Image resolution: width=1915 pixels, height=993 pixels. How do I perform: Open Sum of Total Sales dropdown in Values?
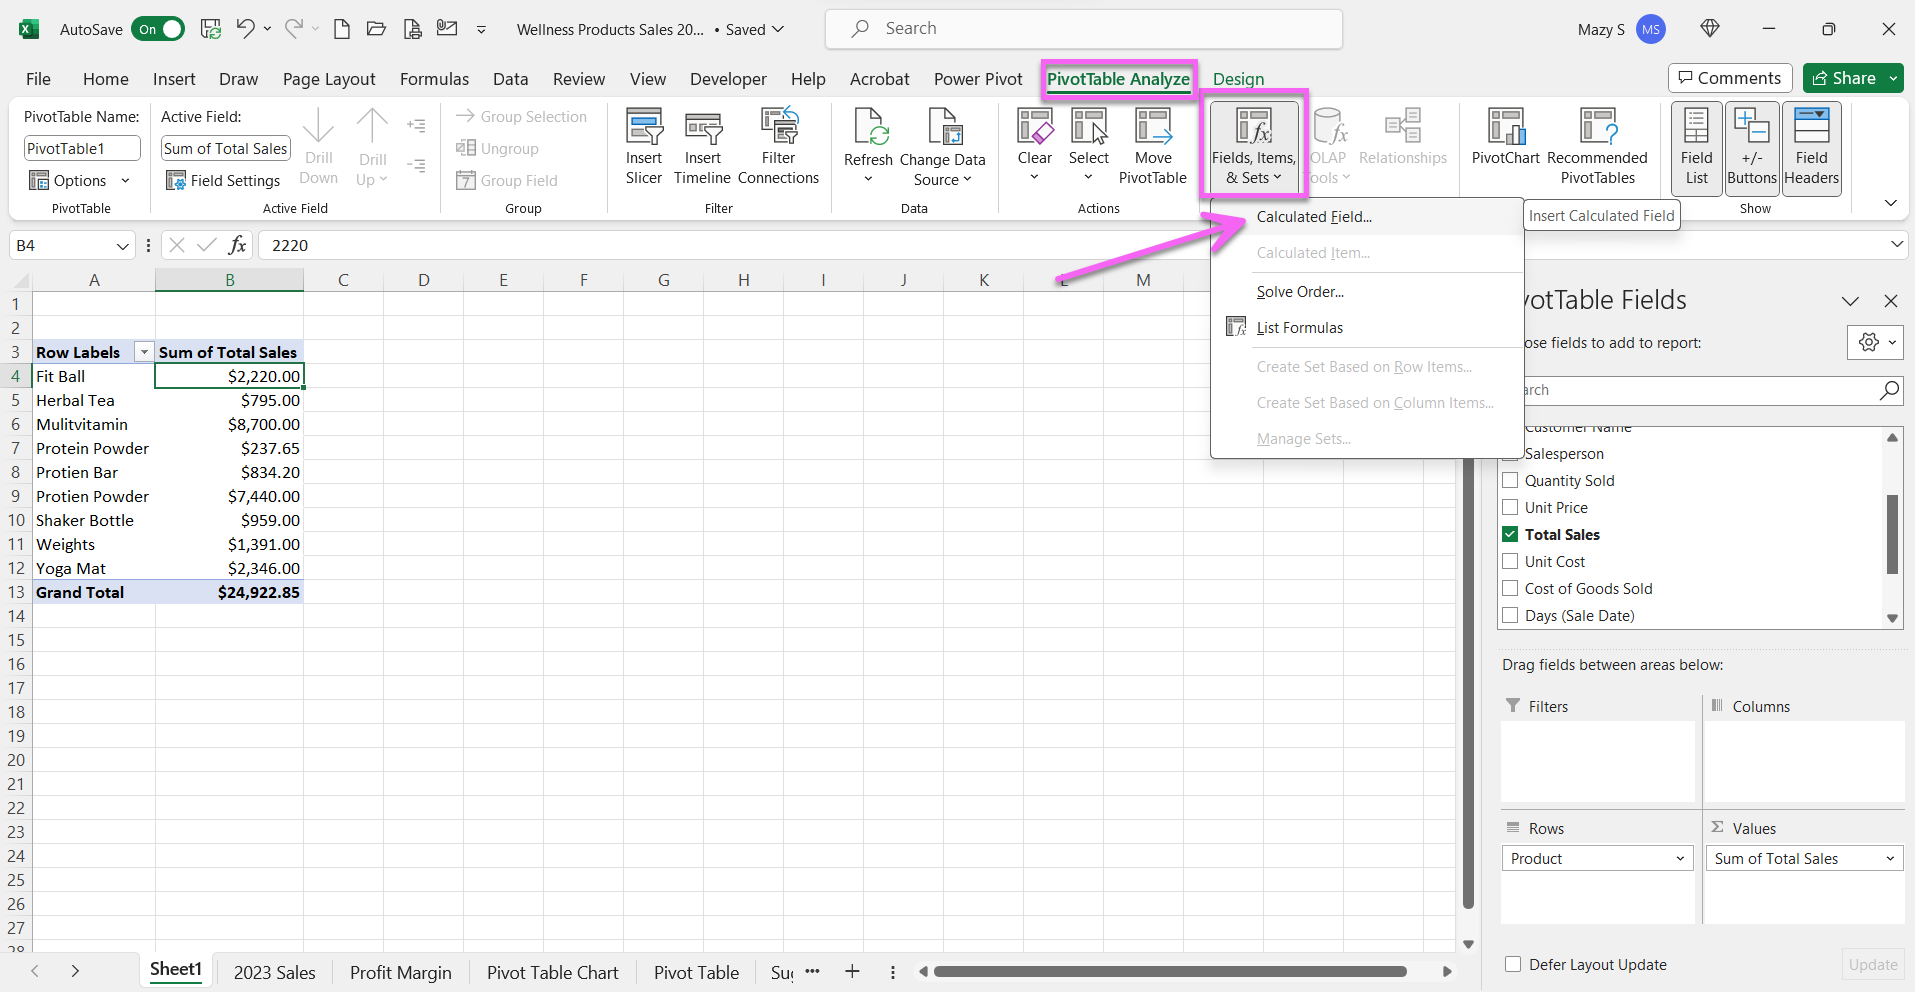[1888, 858]
